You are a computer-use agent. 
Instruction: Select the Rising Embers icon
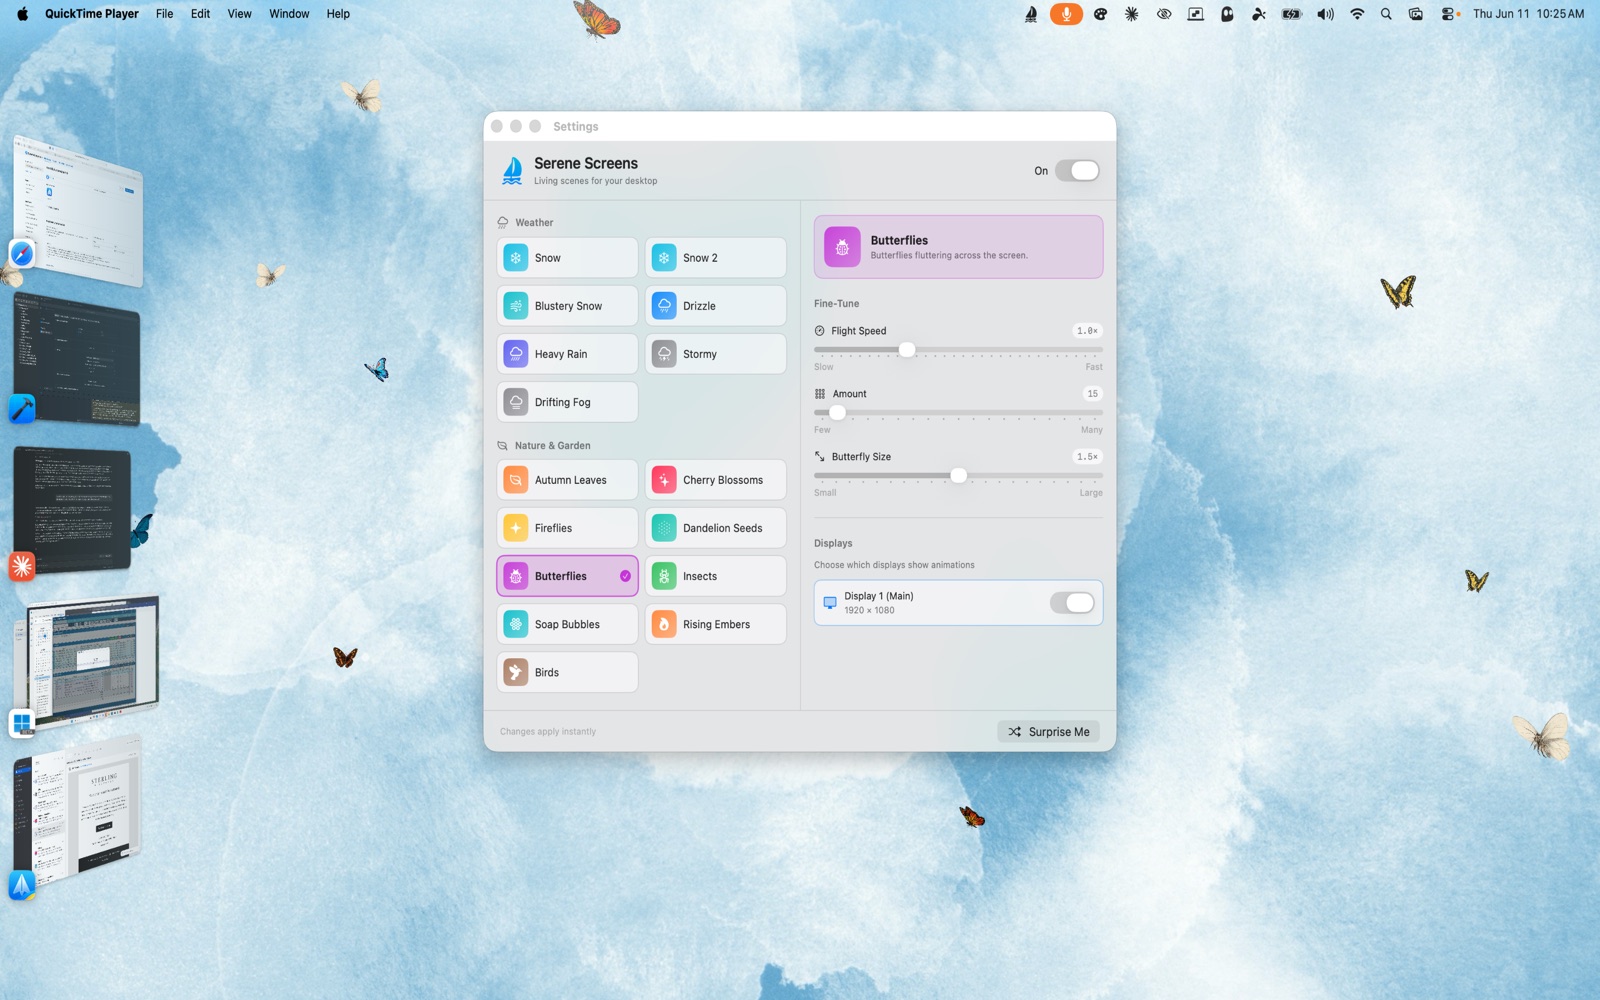pos(664,624)
